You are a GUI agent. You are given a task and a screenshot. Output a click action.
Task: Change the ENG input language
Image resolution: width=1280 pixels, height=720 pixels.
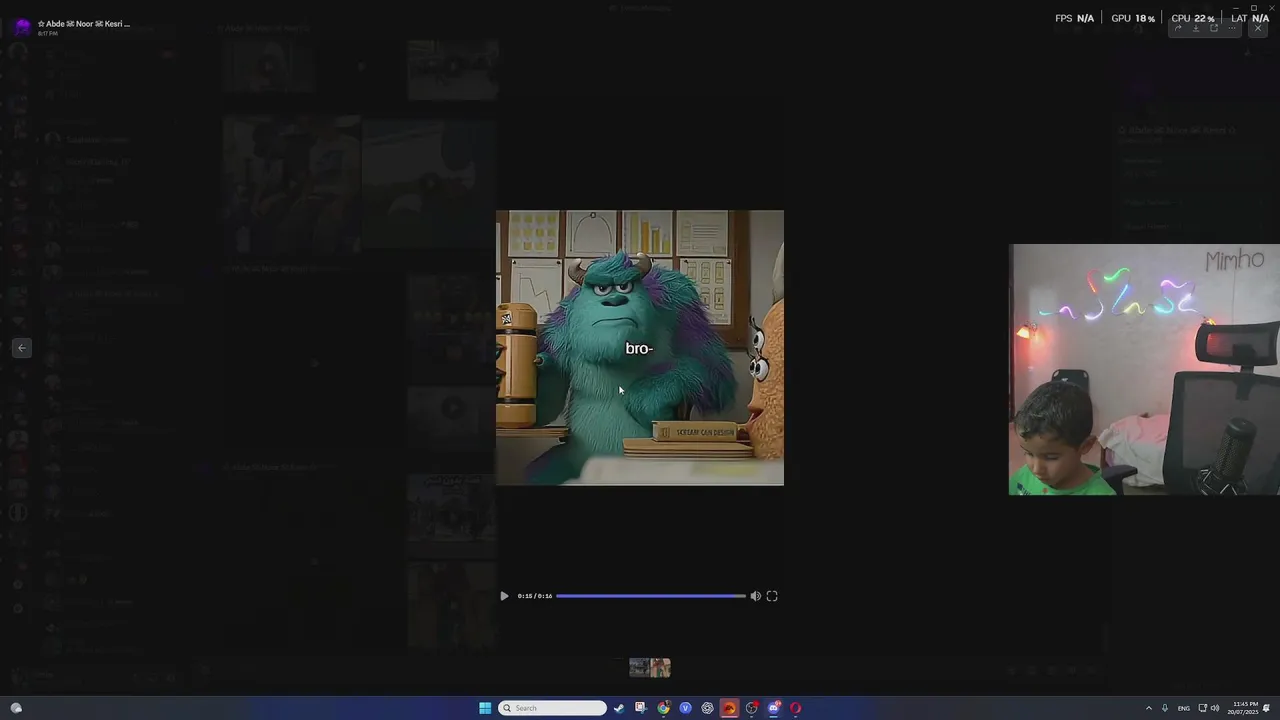point(1184,708)
